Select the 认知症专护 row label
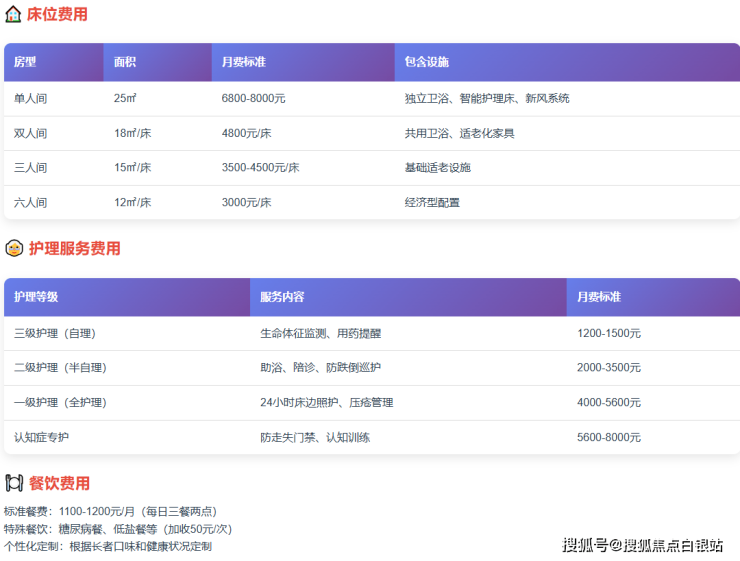 coord(41,438)
